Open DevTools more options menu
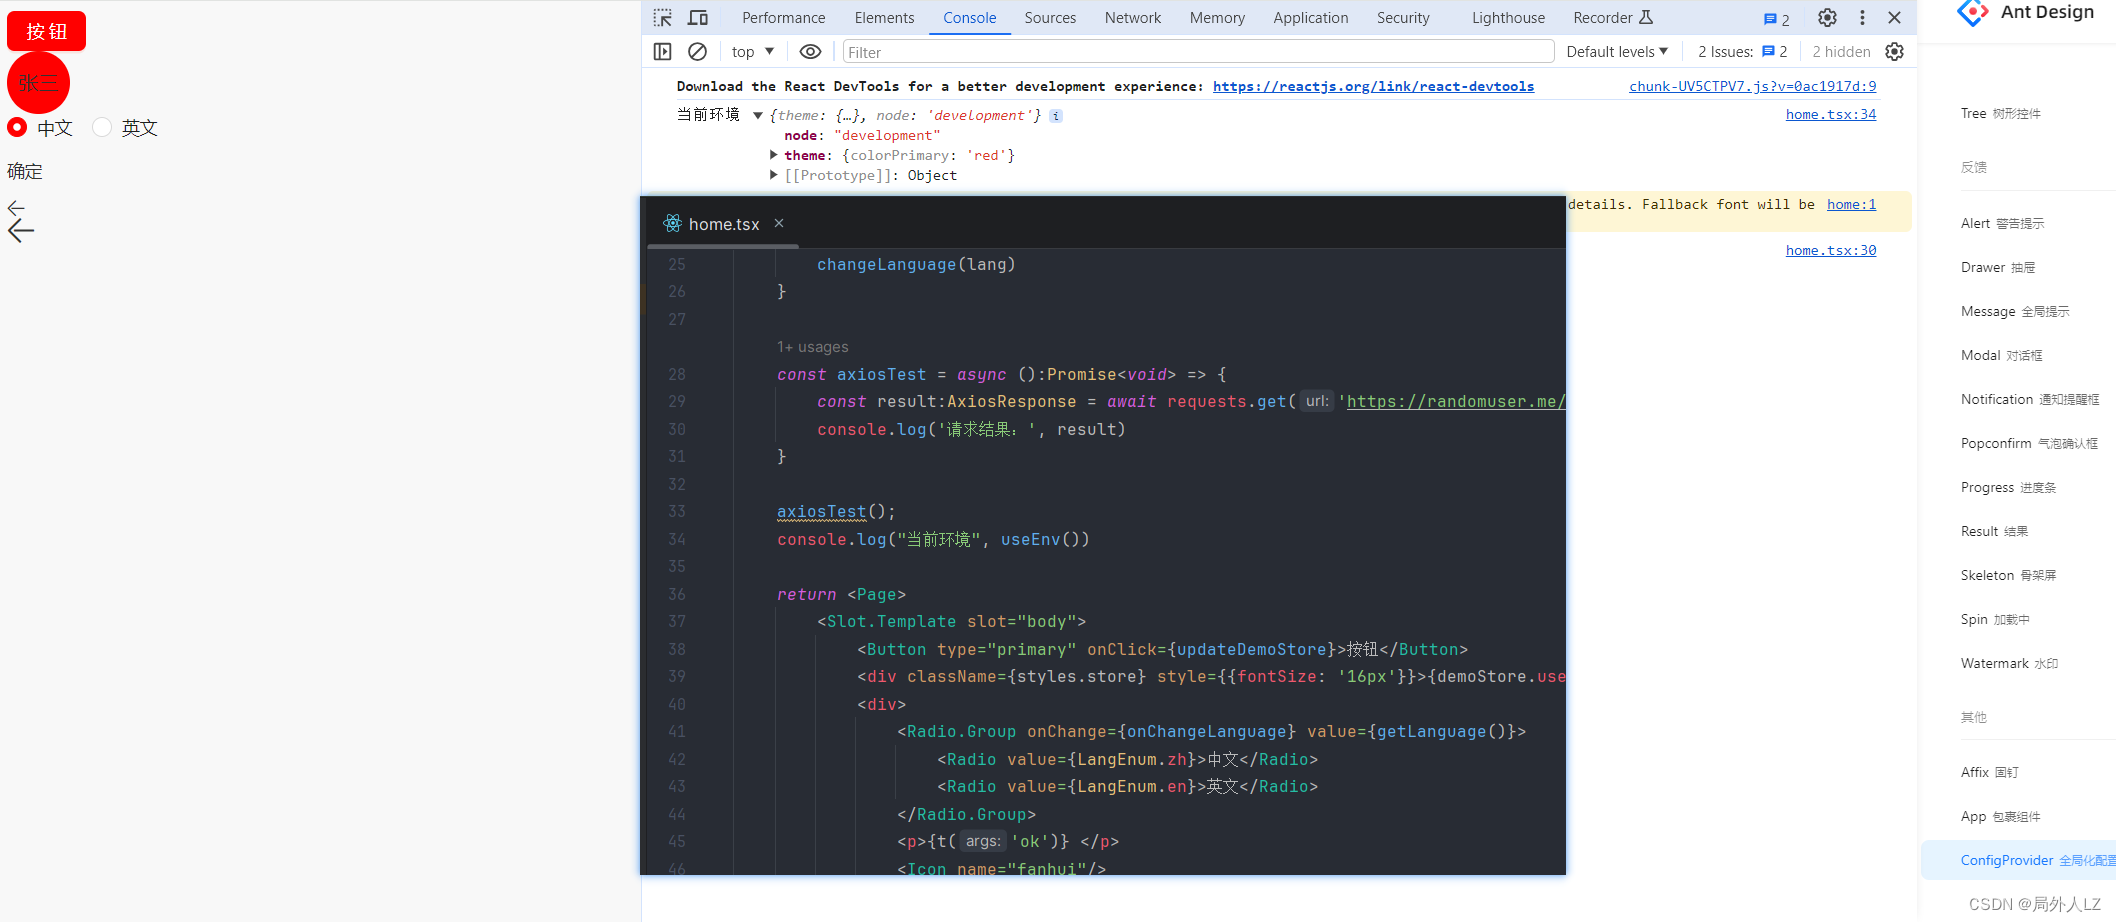The width and height of the screenshot is (2116, 922). [1862, 18]
